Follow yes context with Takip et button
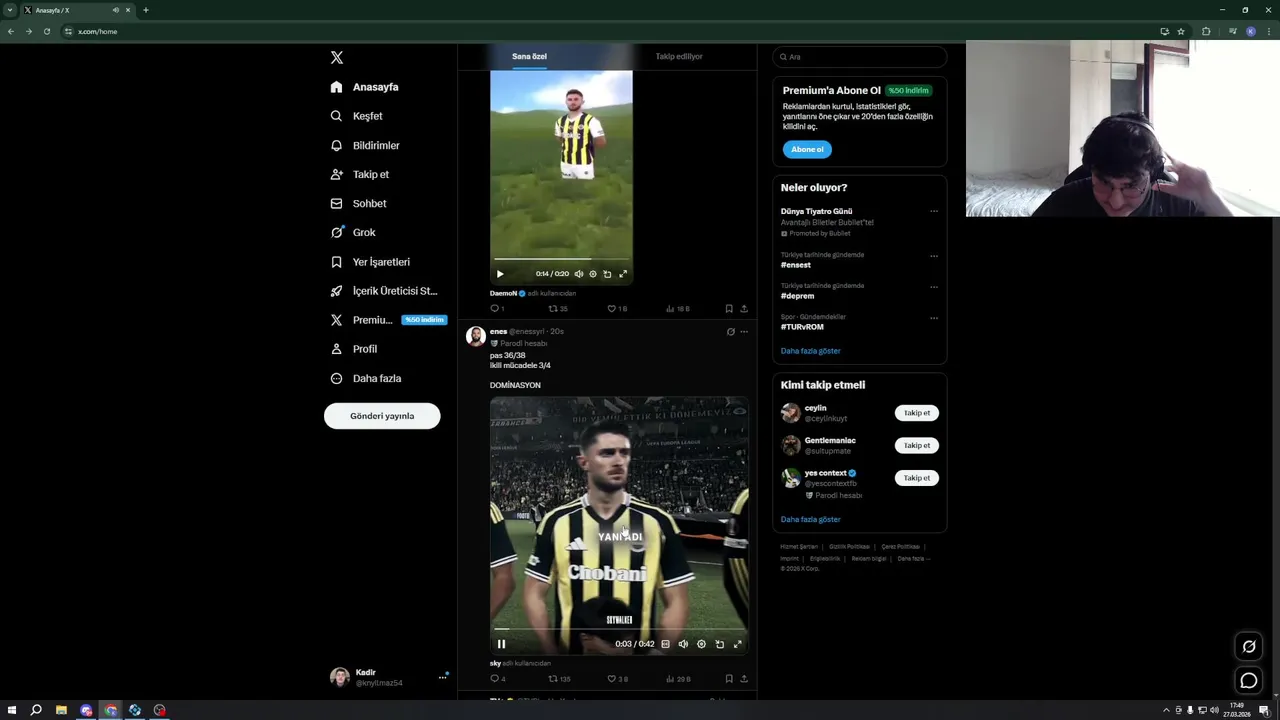 click(917, 478)
